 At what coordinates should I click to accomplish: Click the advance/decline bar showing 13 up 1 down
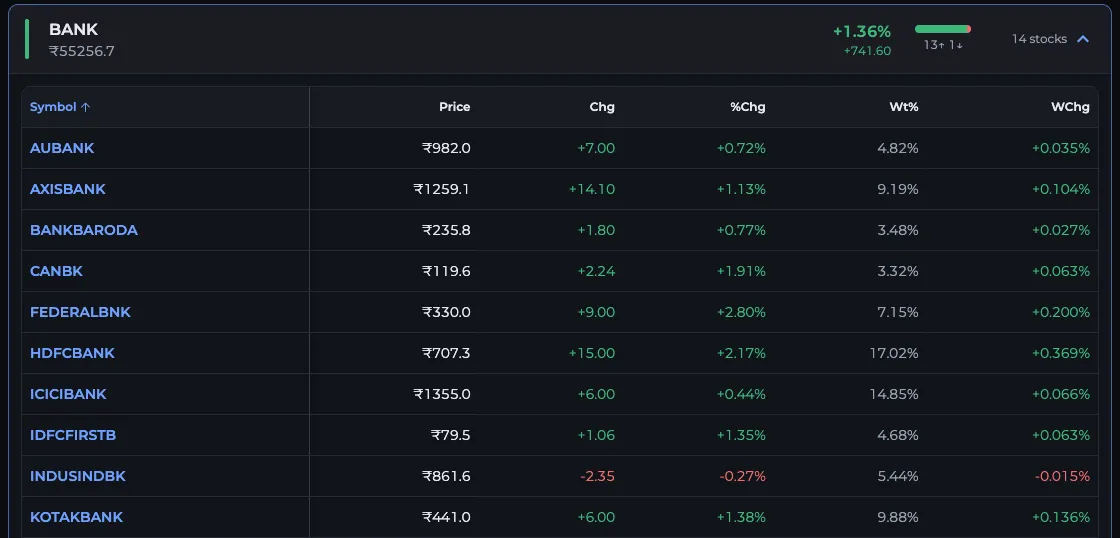(x=943, y=29)
